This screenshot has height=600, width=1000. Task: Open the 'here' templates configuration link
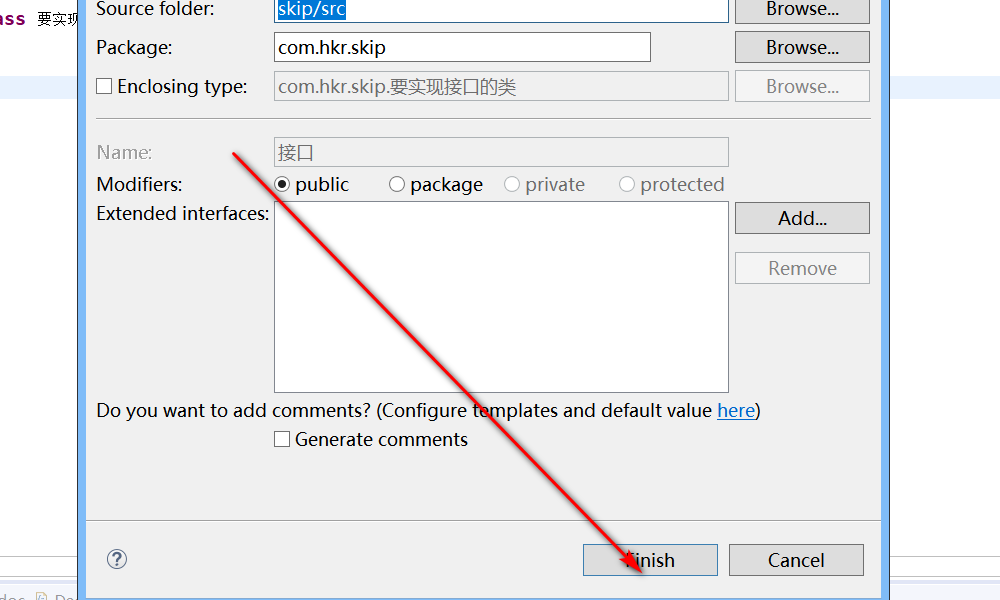pos(736,411)
